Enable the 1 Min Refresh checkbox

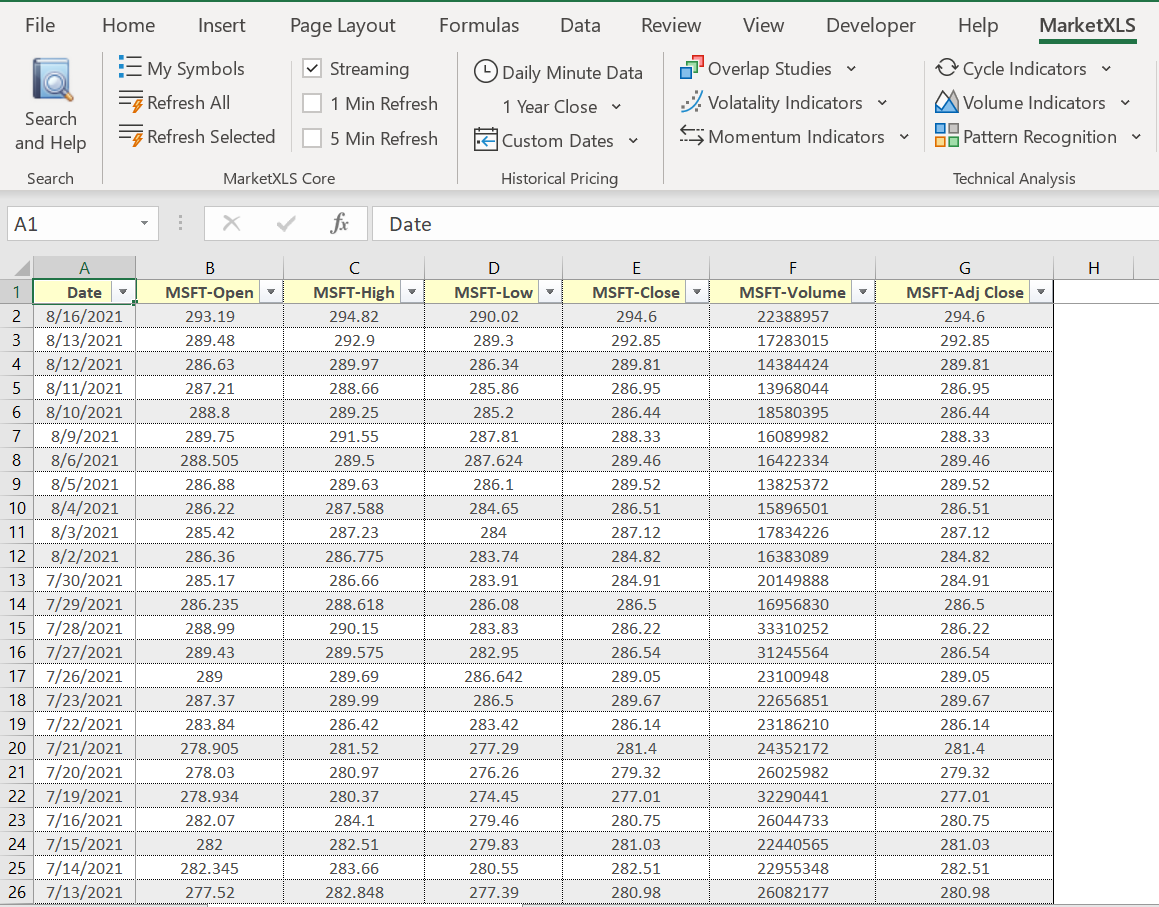point(312,103)
